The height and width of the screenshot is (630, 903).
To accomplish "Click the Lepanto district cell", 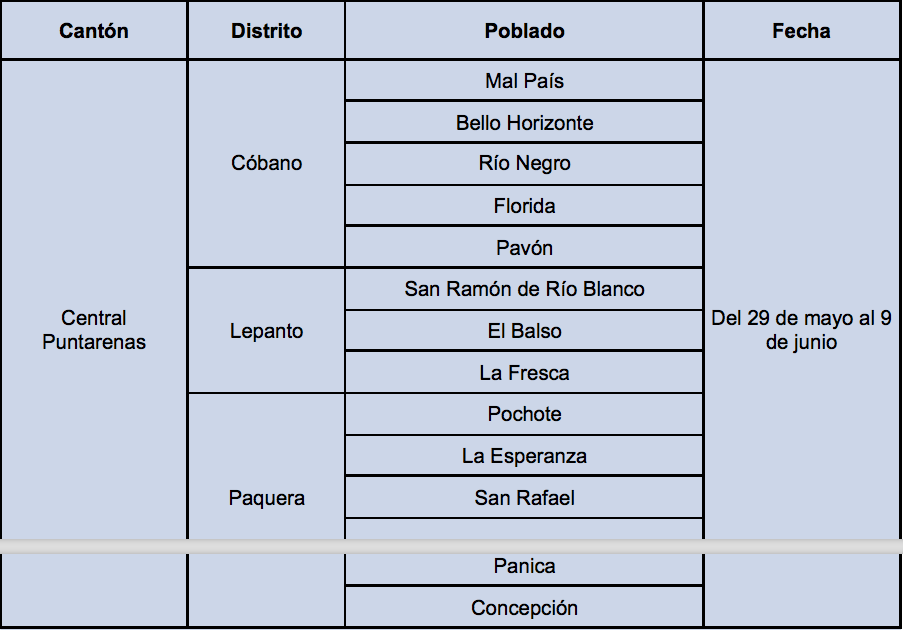I will click(267, 331).
